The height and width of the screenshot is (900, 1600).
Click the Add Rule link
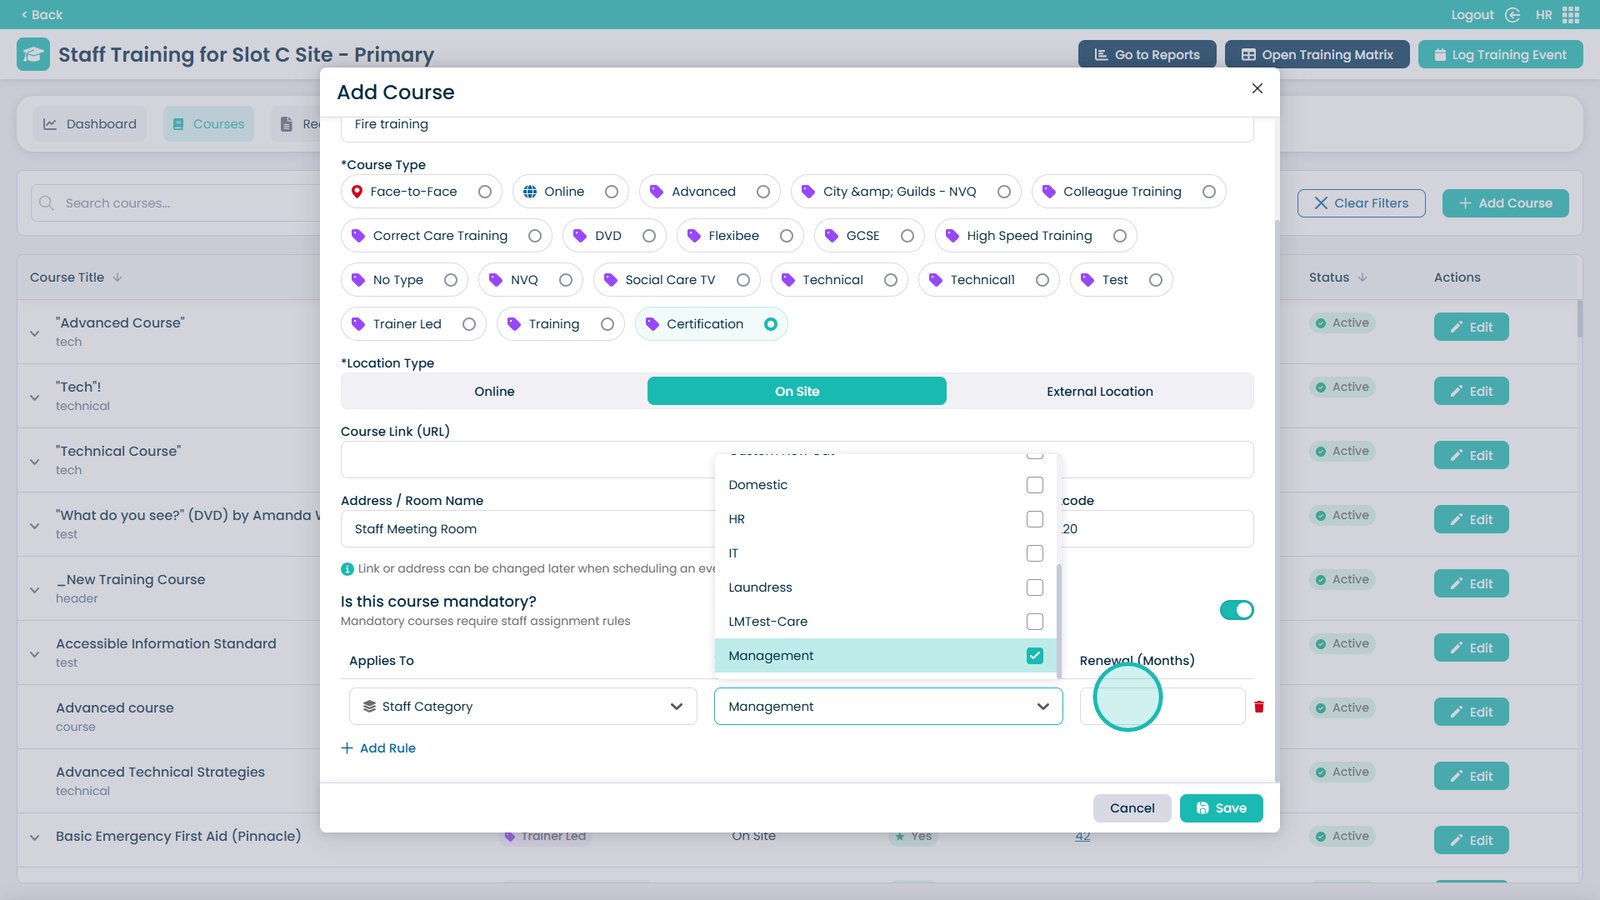click(378, 748)
